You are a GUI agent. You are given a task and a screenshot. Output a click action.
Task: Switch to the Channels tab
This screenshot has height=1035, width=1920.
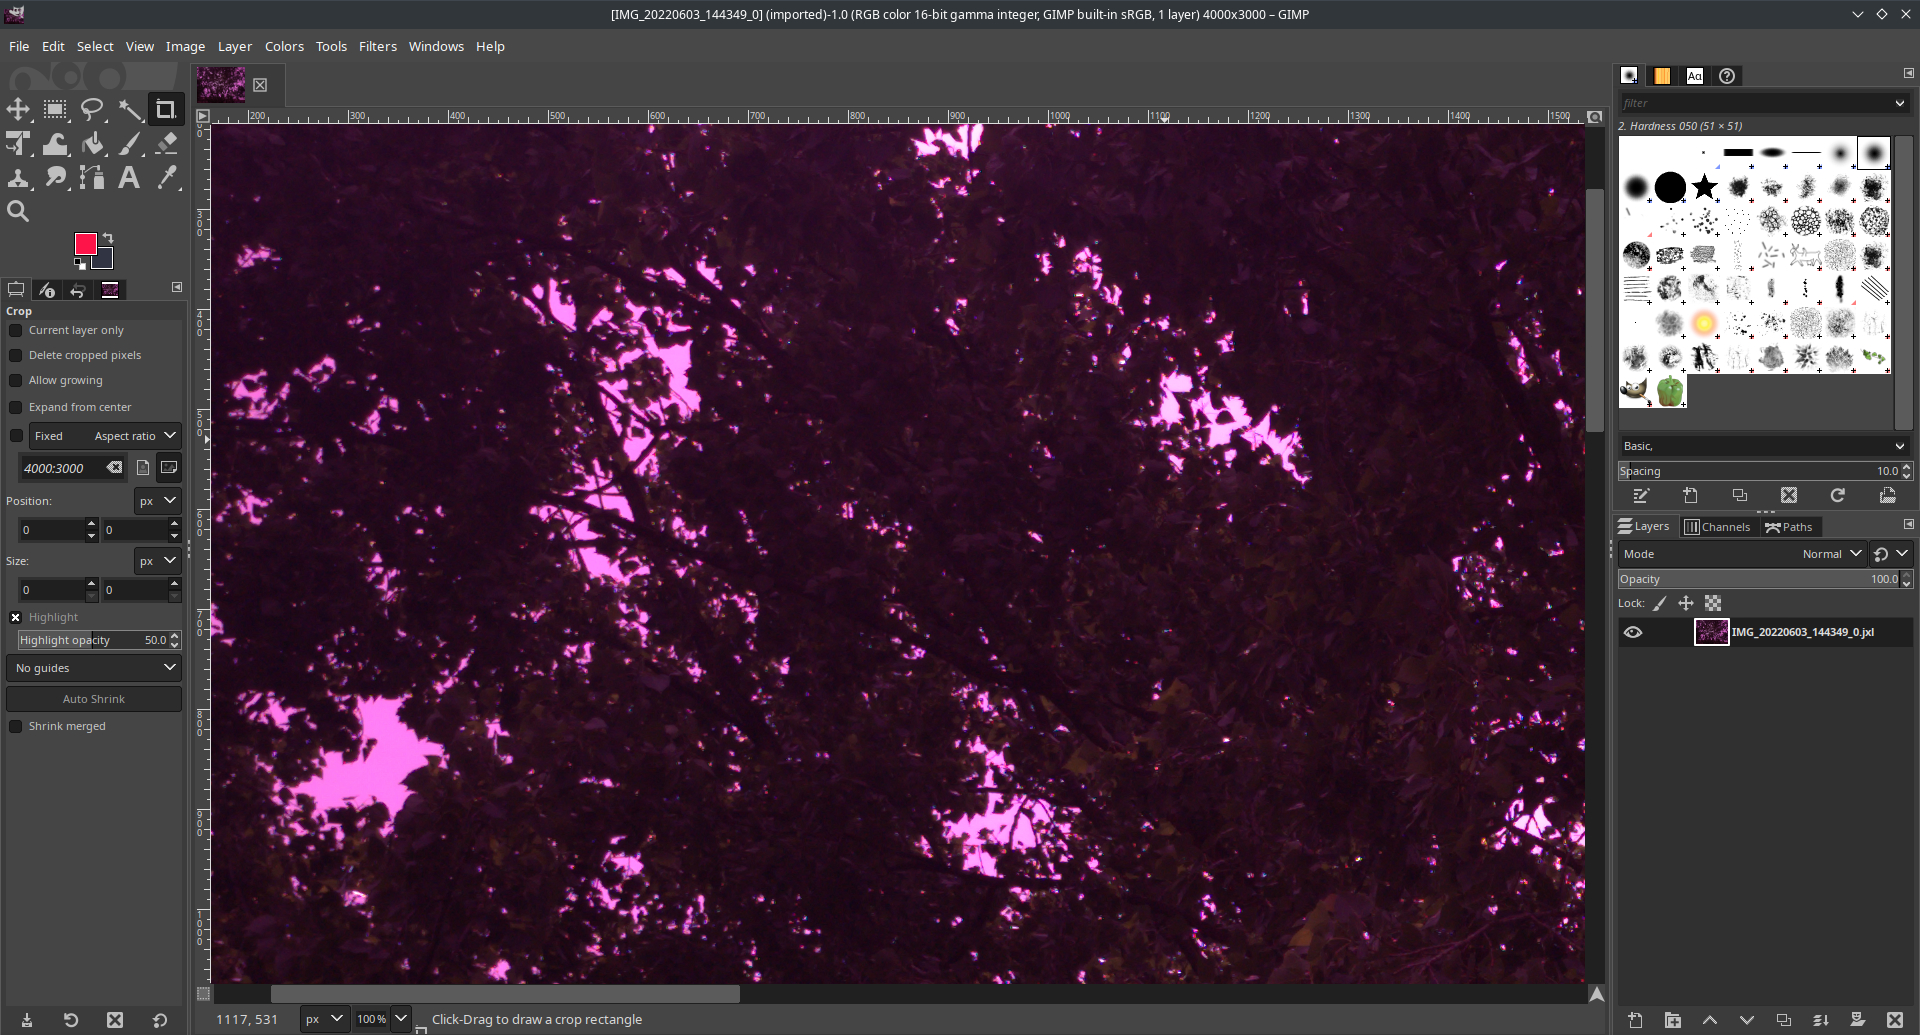(x=1719, y=527)
